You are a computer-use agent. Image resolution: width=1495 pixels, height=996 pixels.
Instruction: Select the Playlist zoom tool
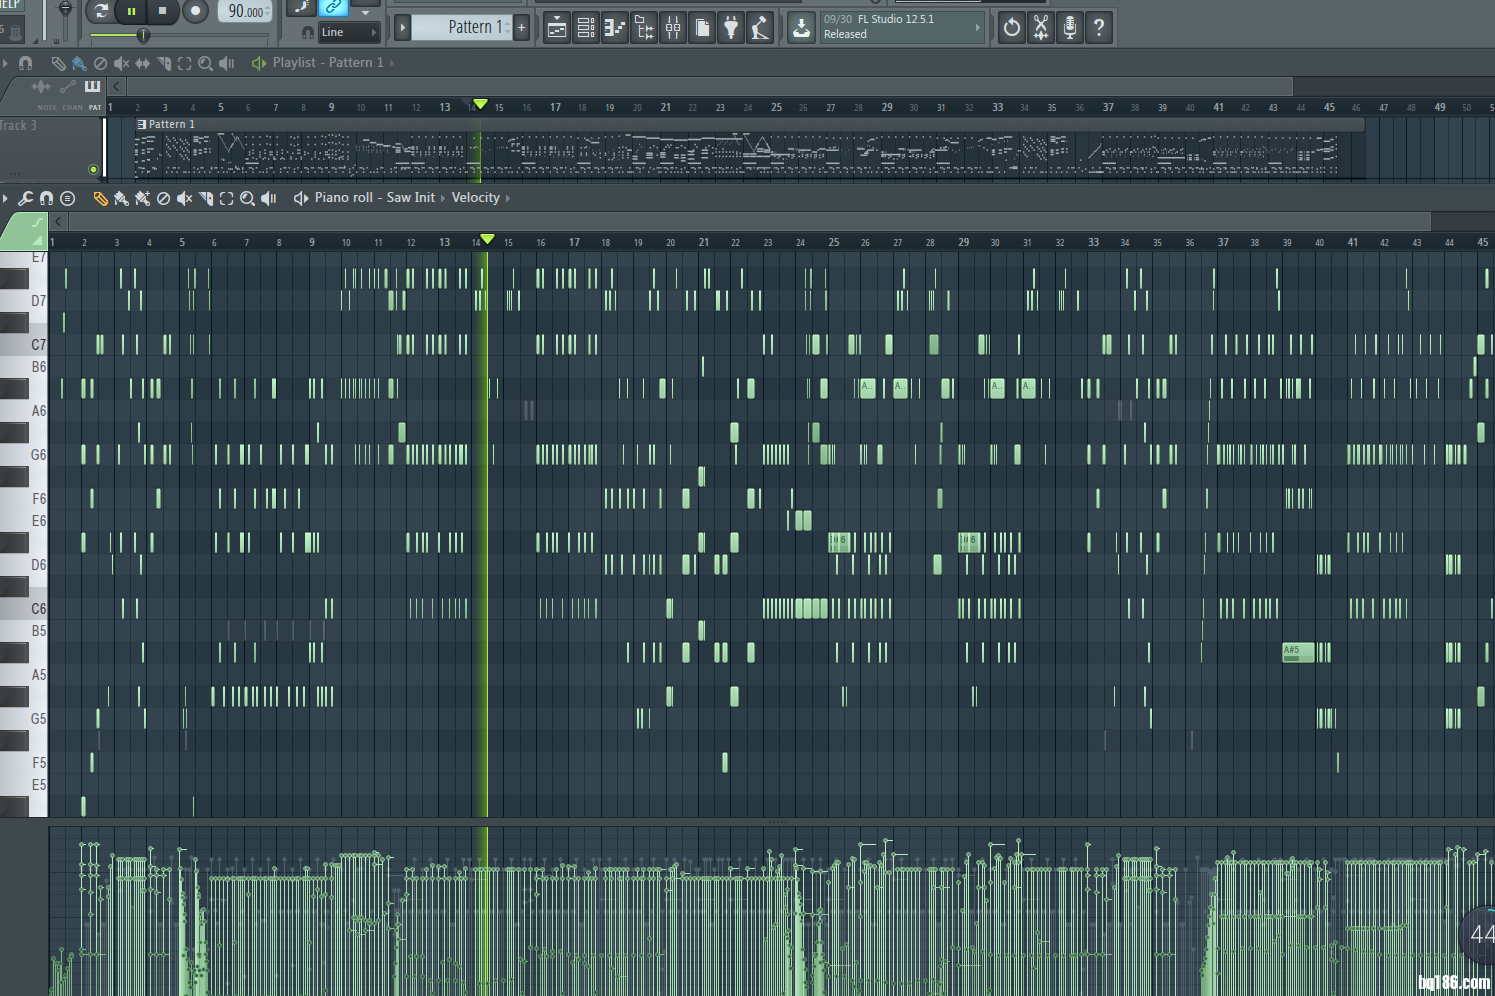click(x=205, y=63)
